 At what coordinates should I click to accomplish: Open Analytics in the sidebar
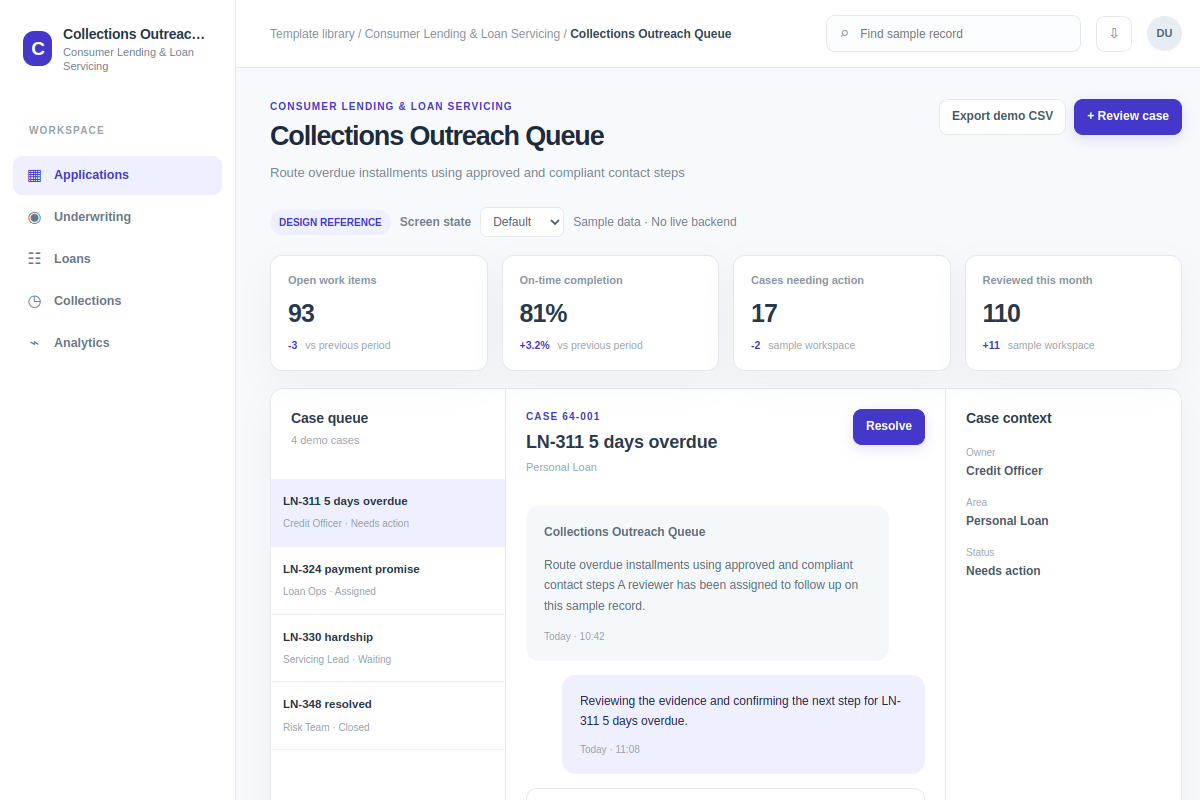(117, 343)
